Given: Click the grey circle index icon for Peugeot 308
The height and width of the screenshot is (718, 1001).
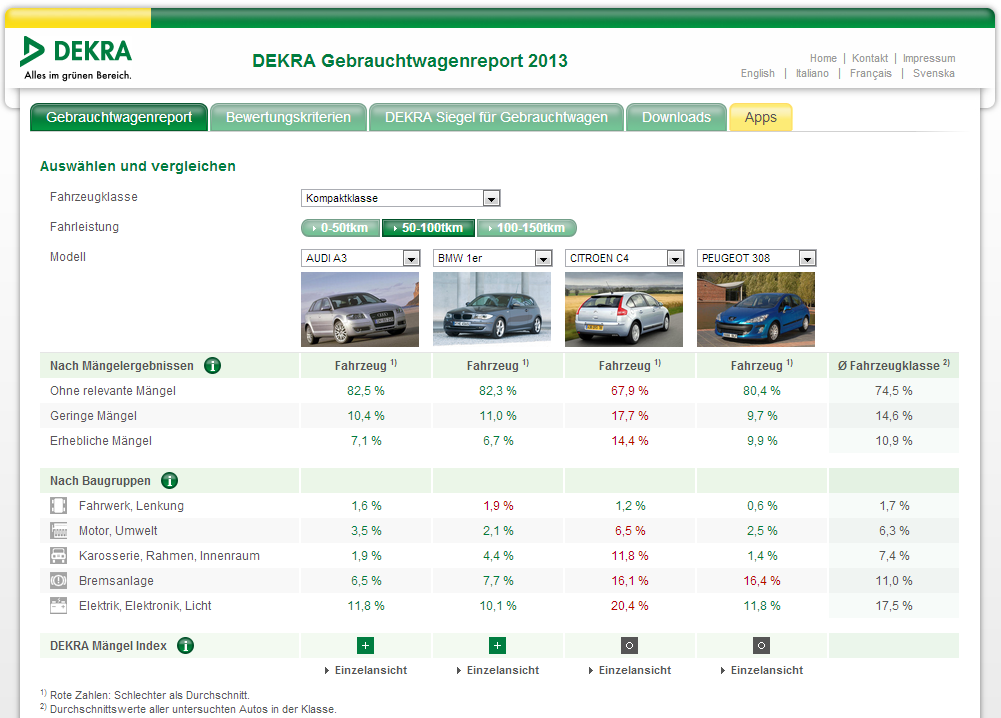Looking at the screenshot, I should point(761,646).
